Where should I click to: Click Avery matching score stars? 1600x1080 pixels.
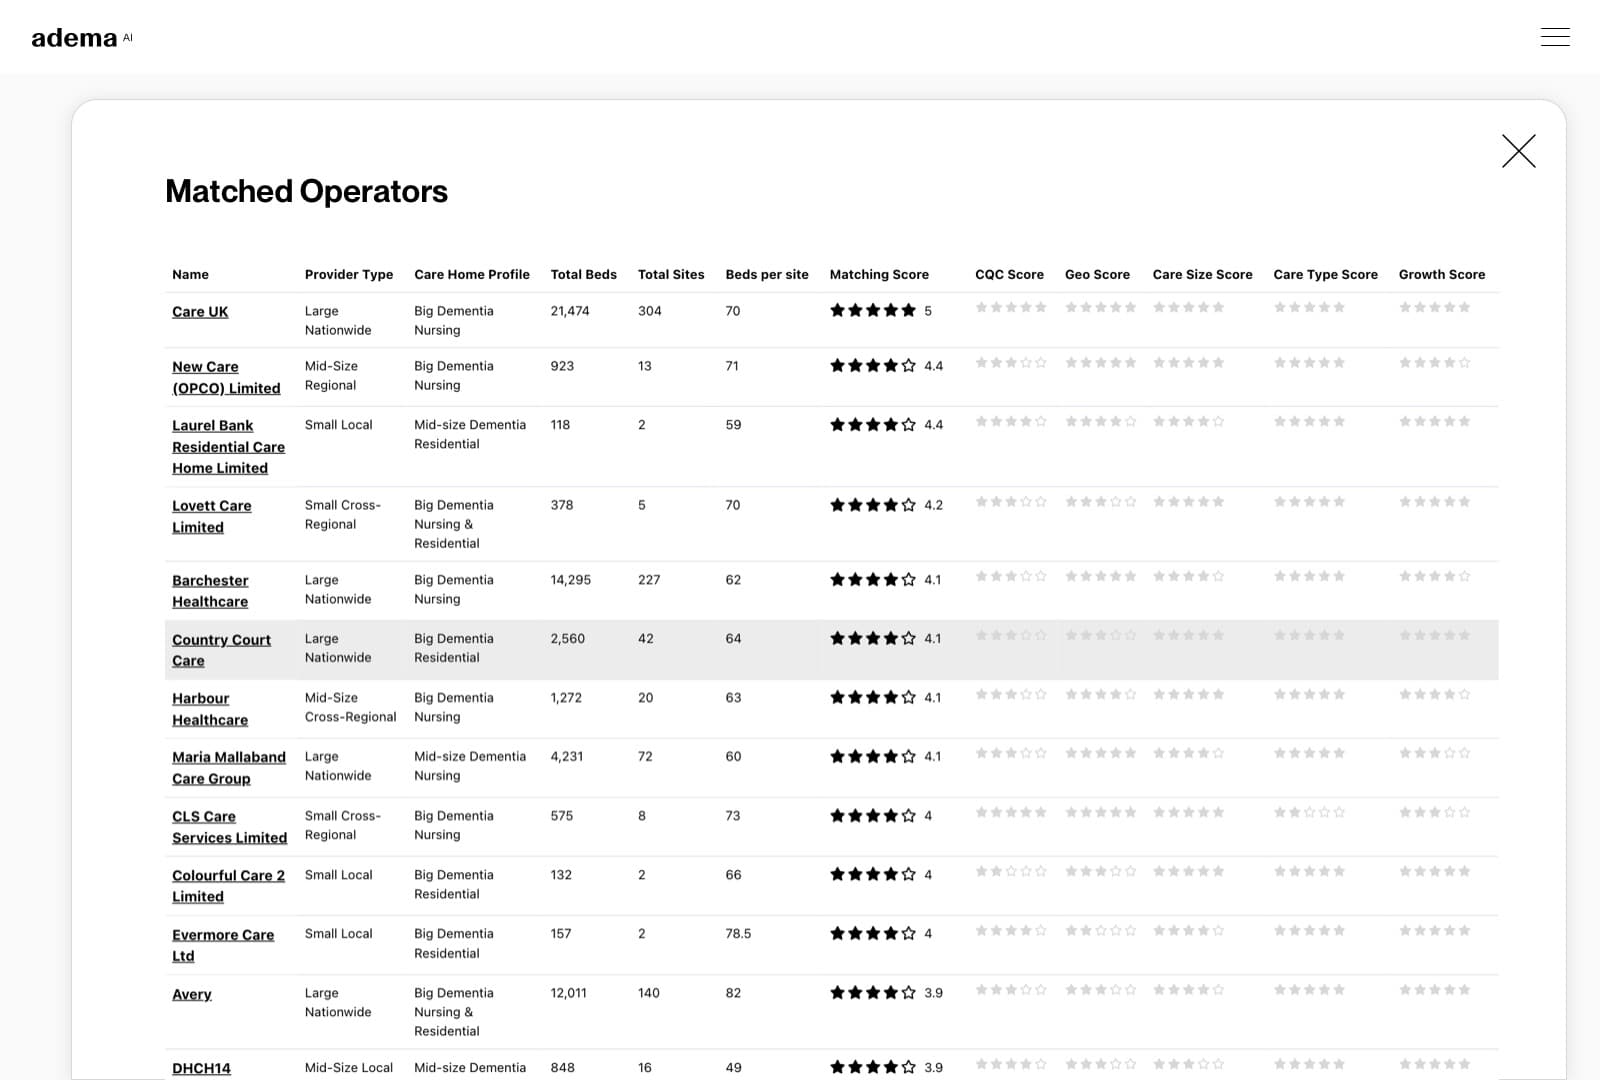coord(873,992)
